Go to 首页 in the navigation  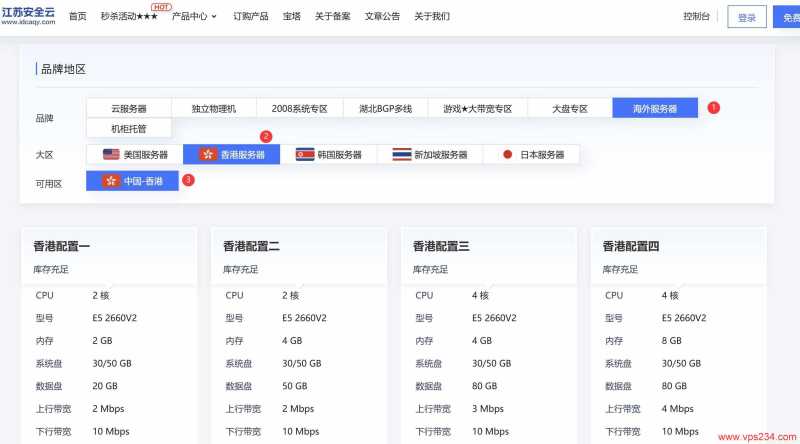click(77, 17)
